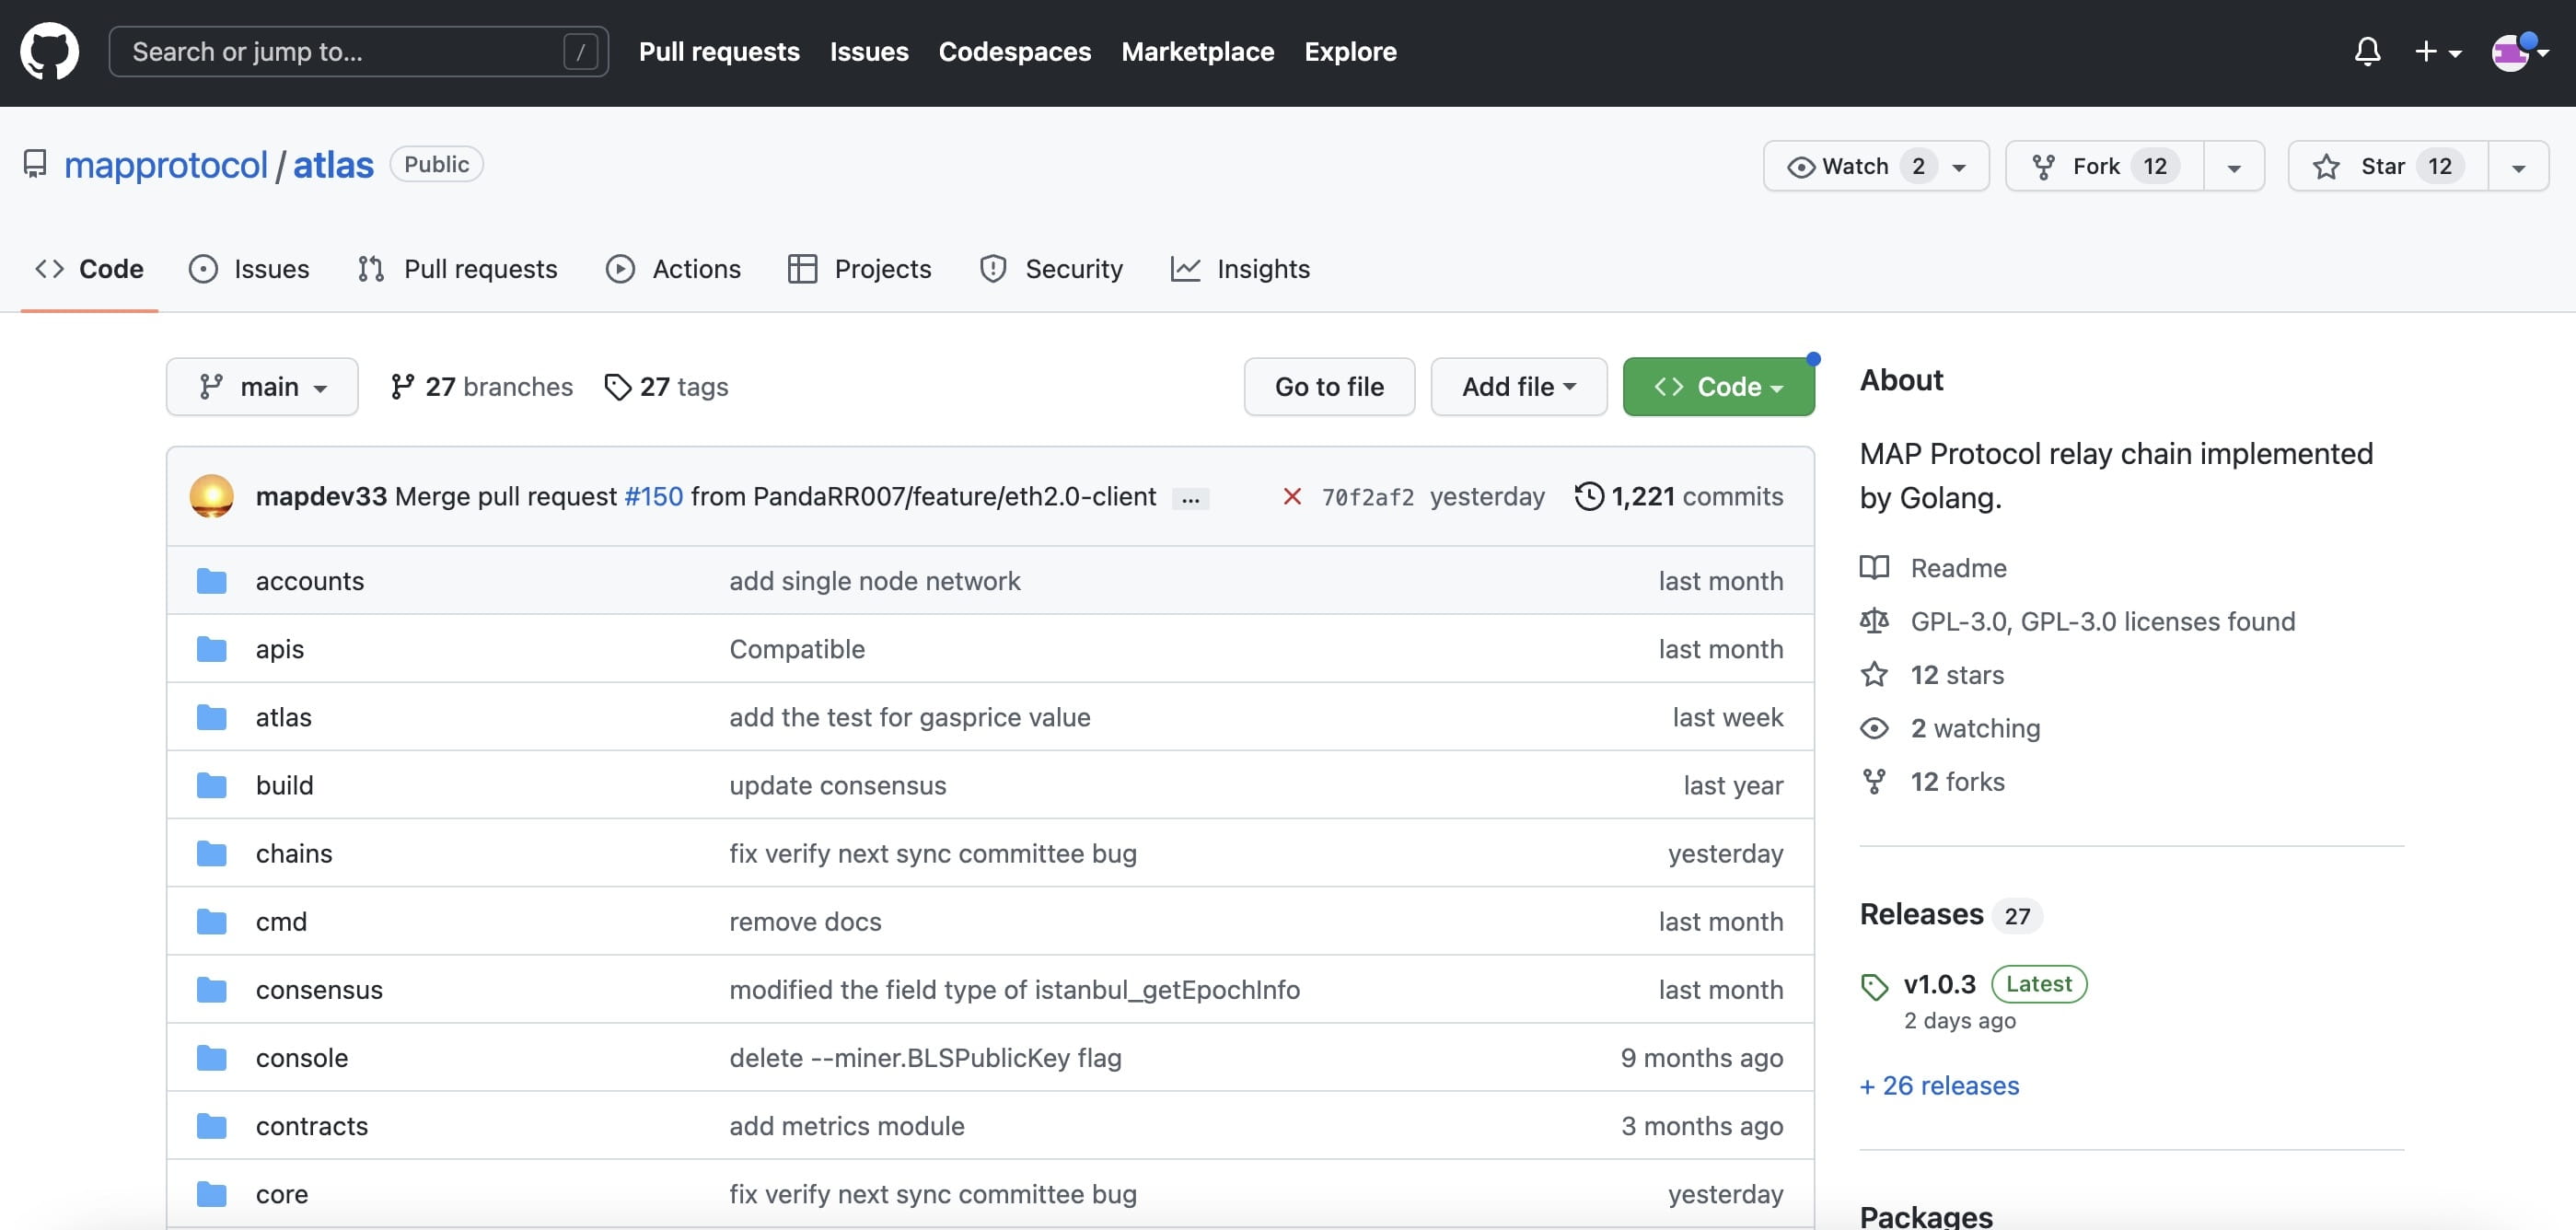Open commit history clock icon
Viewport: 2576px width, 1230px height.
click(x=1588, y=496)
